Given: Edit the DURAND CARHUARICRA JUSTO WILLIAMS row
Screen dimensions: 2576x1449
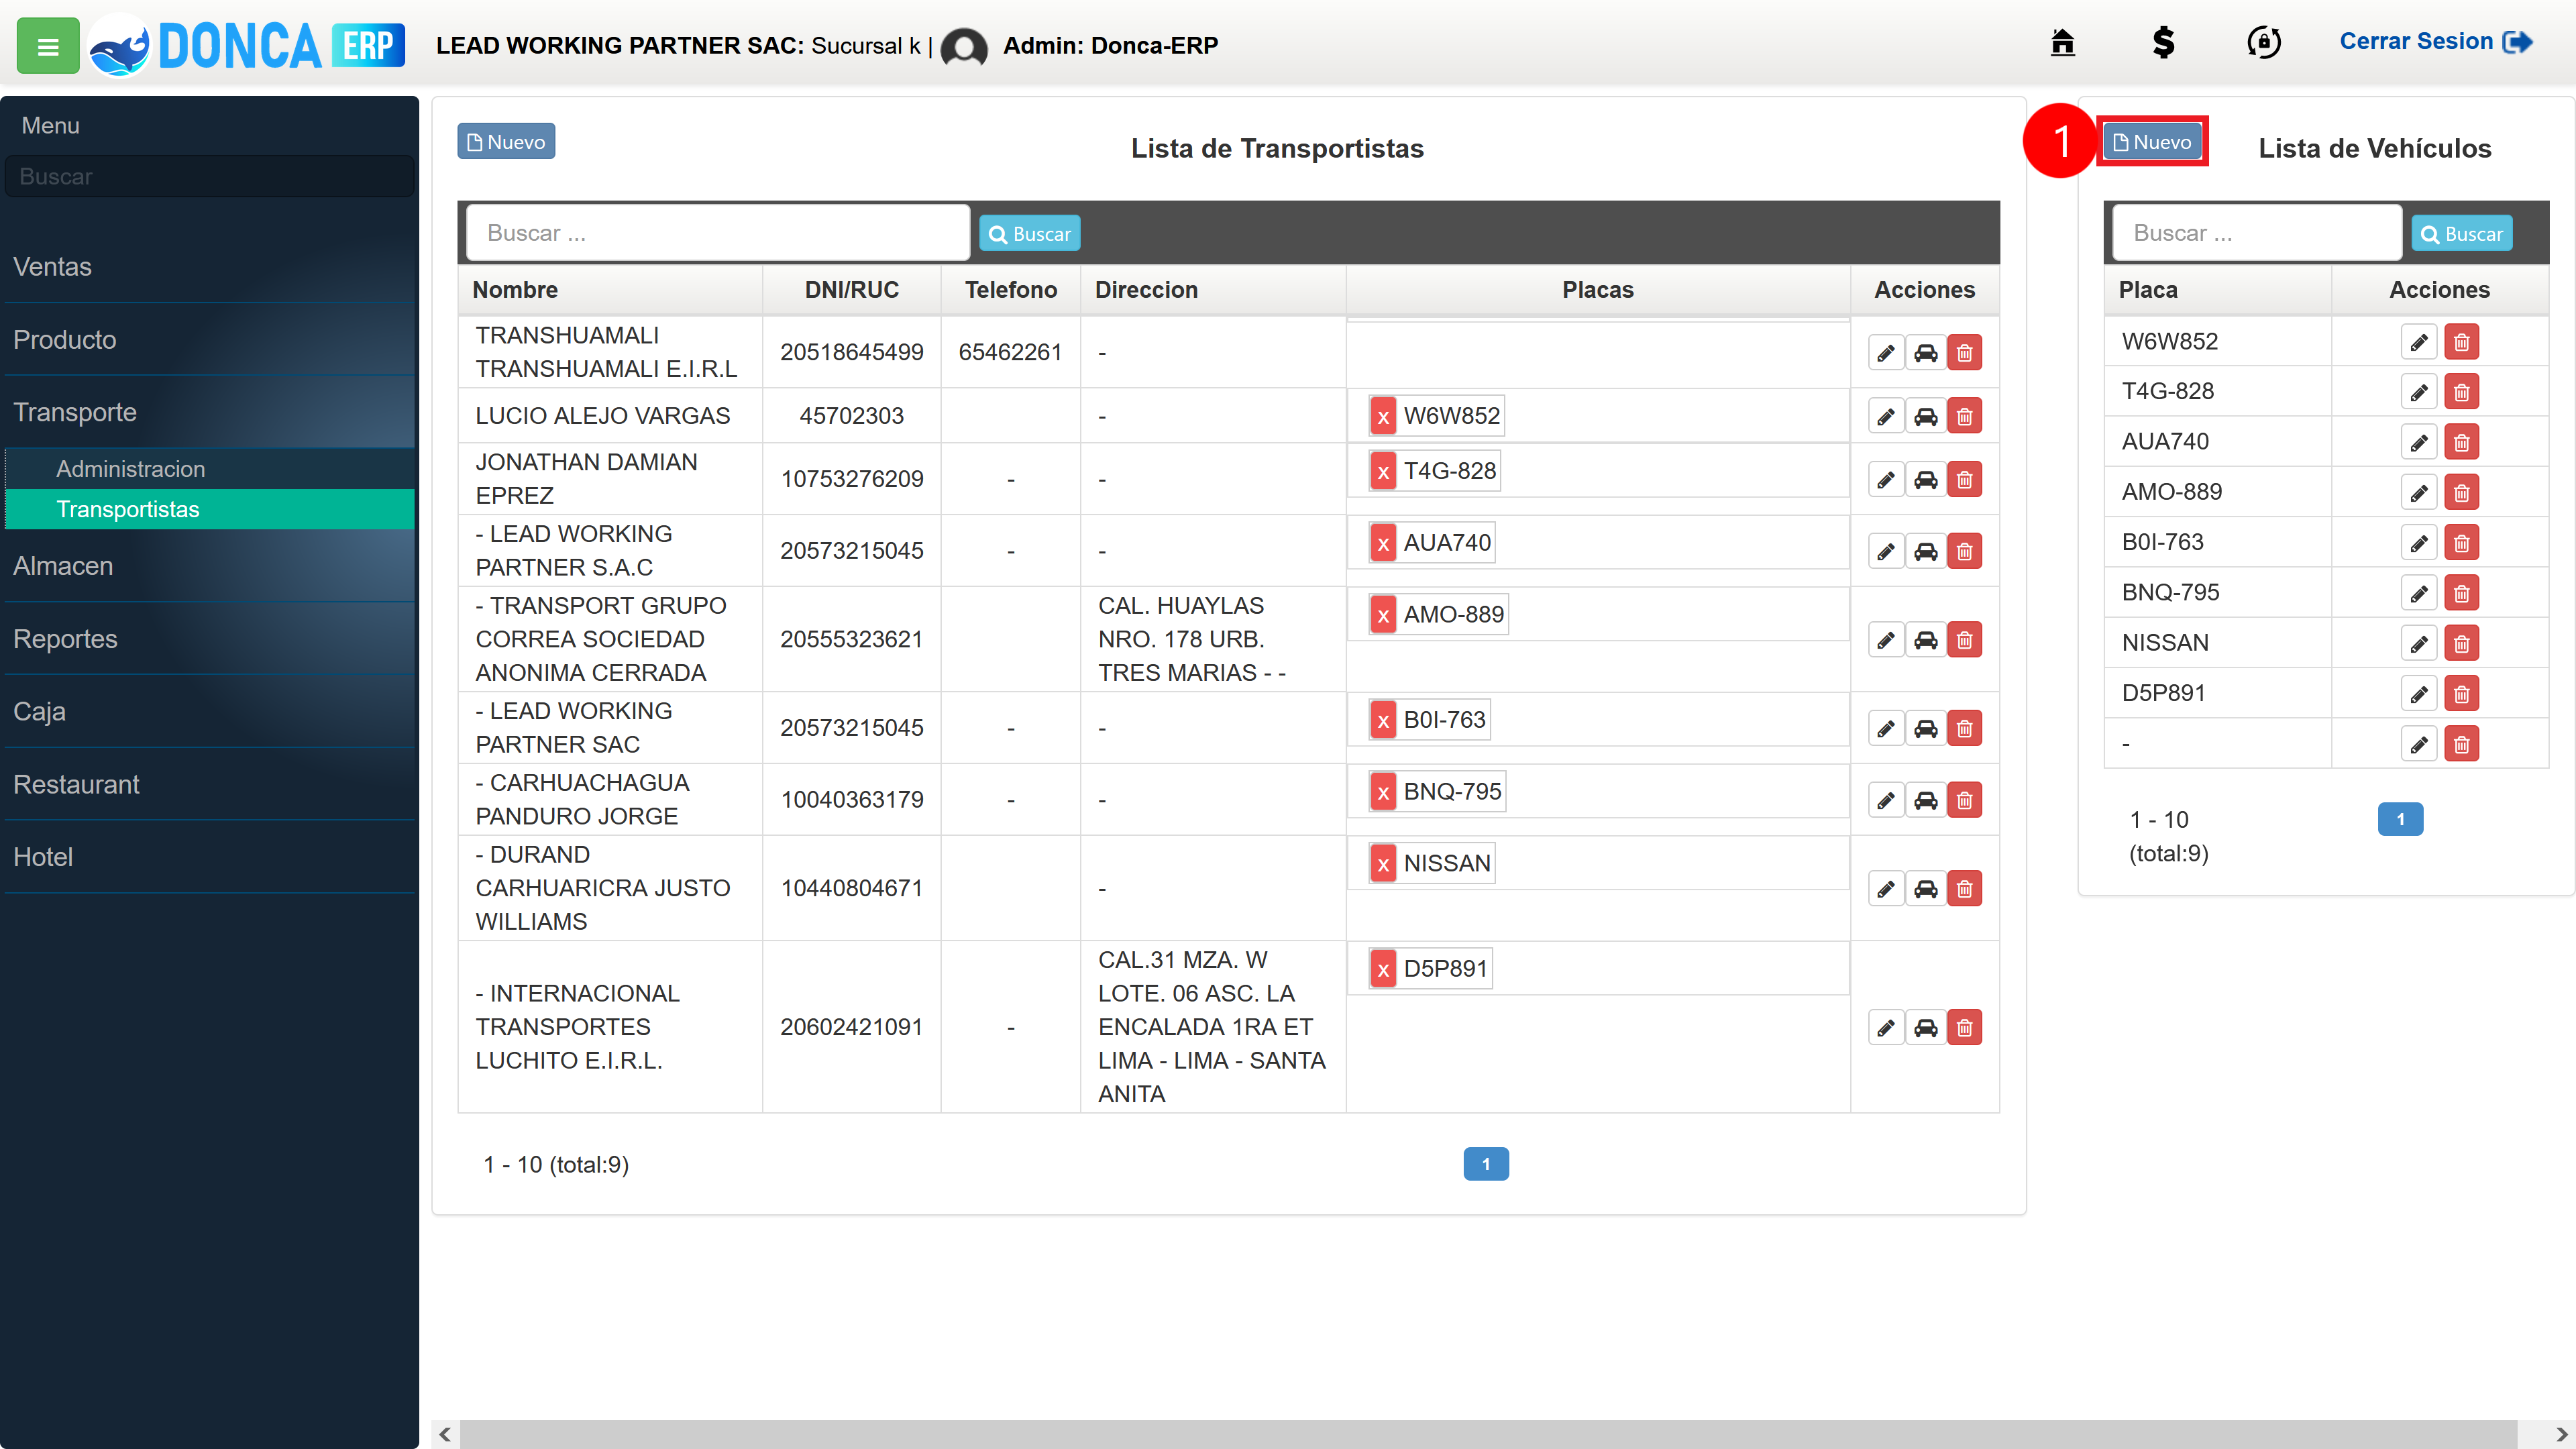Looking at the screenshot, I should pyautogui.click(x=1885, y=889).
